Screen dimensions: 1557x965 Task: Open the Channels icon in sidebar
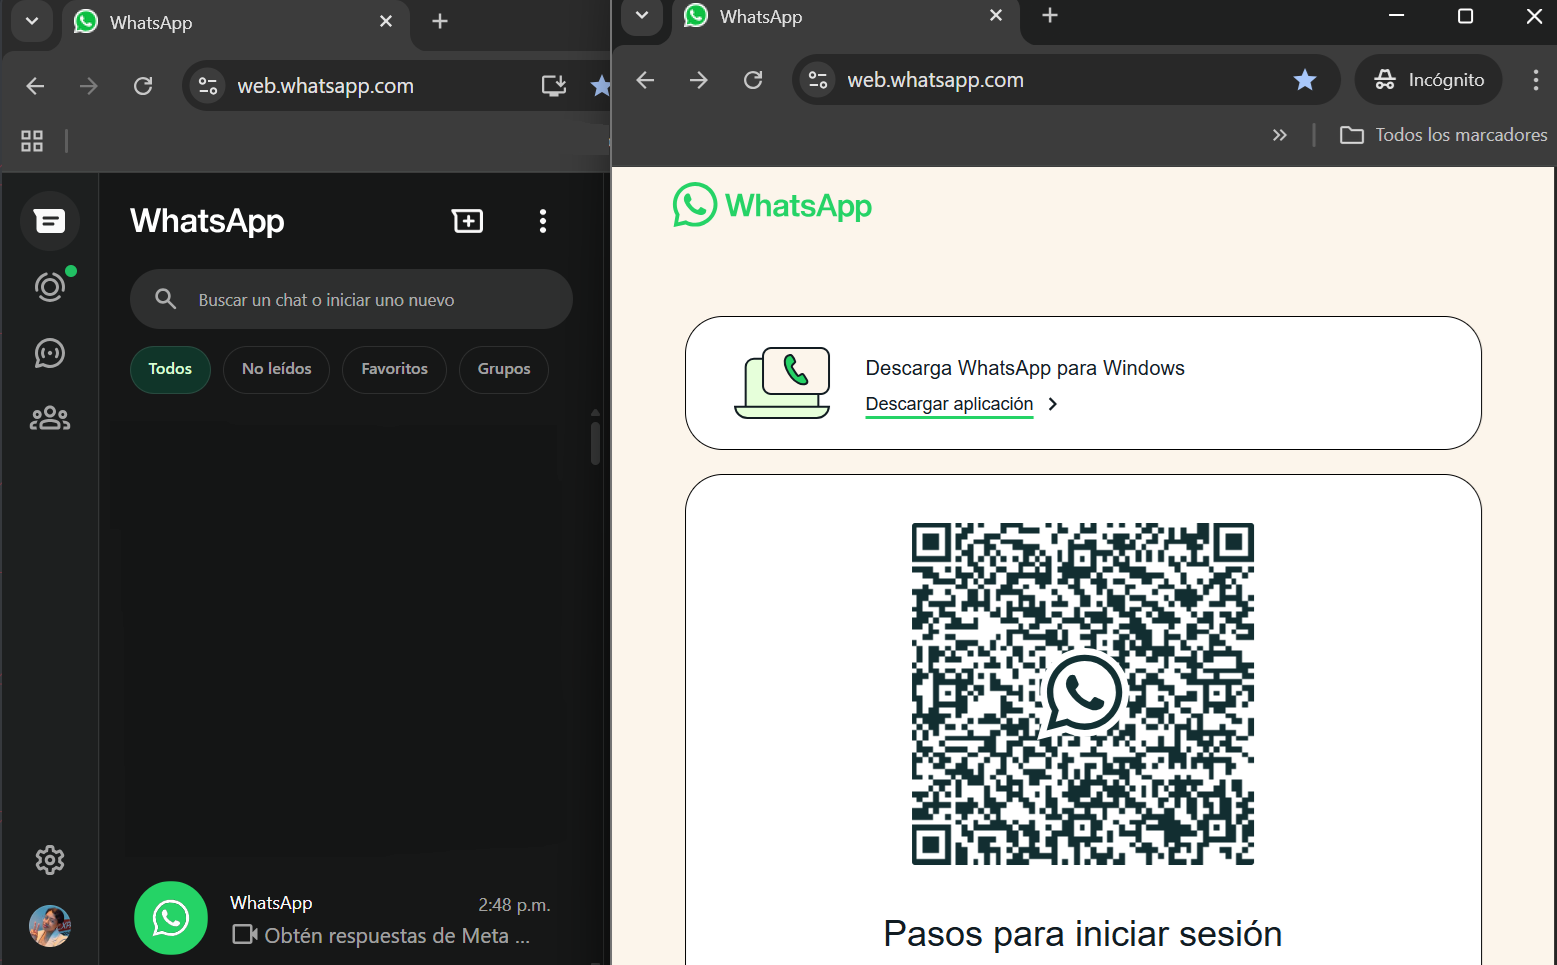click(x=49, y=353)
